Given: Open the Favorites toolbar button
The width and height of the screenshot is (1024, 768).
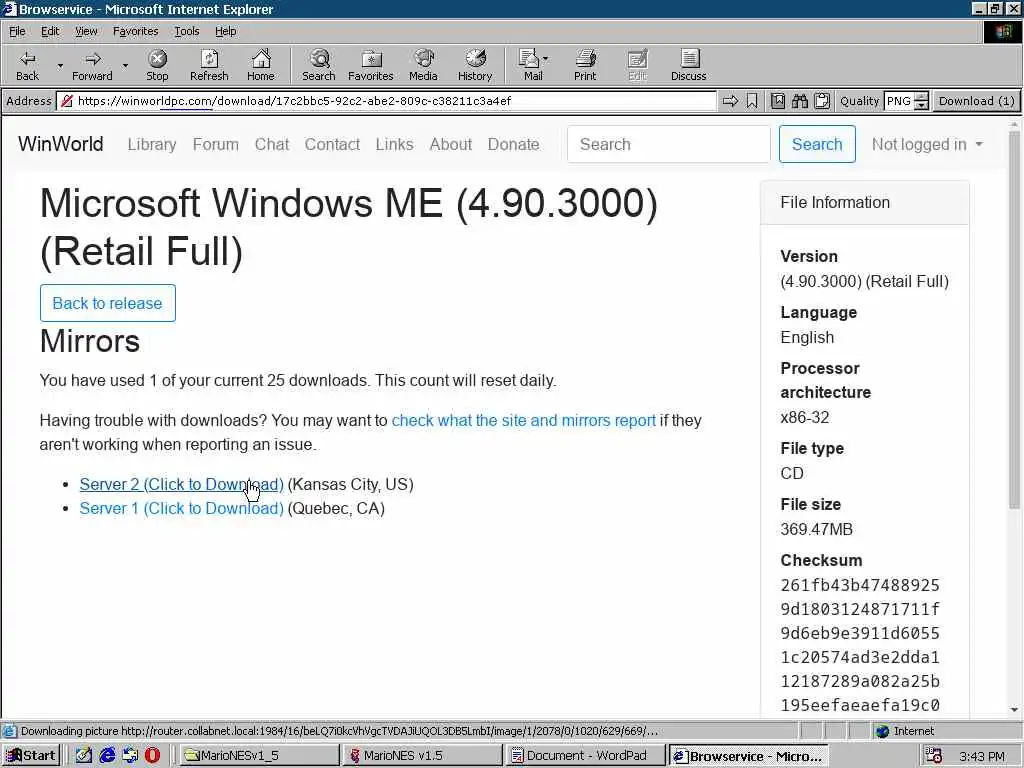Looking at the screenshot, I should click(x=371, y=65).
